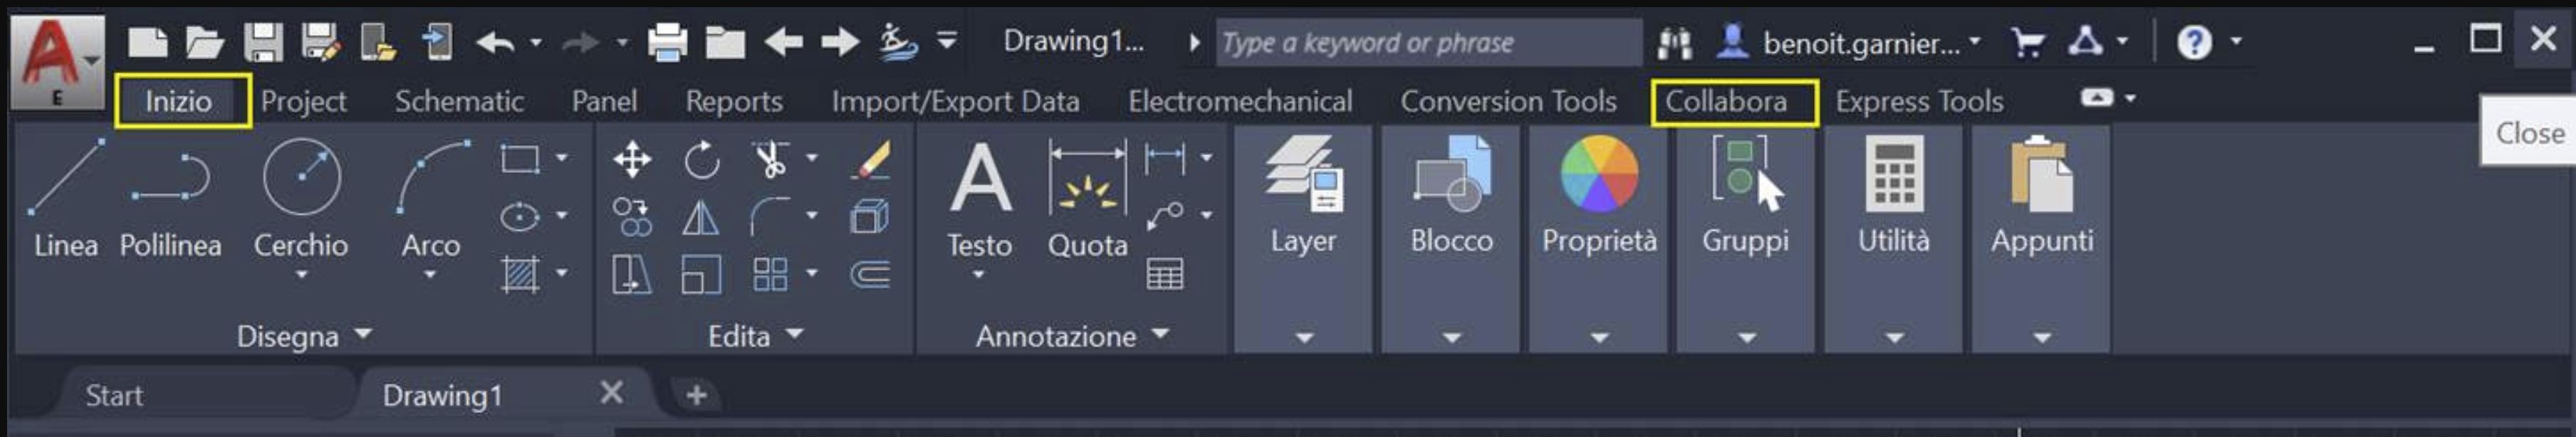Click the Move (Sposta) tool icon
Screen dimensions: 2576x437
click(x=632, y=160)
